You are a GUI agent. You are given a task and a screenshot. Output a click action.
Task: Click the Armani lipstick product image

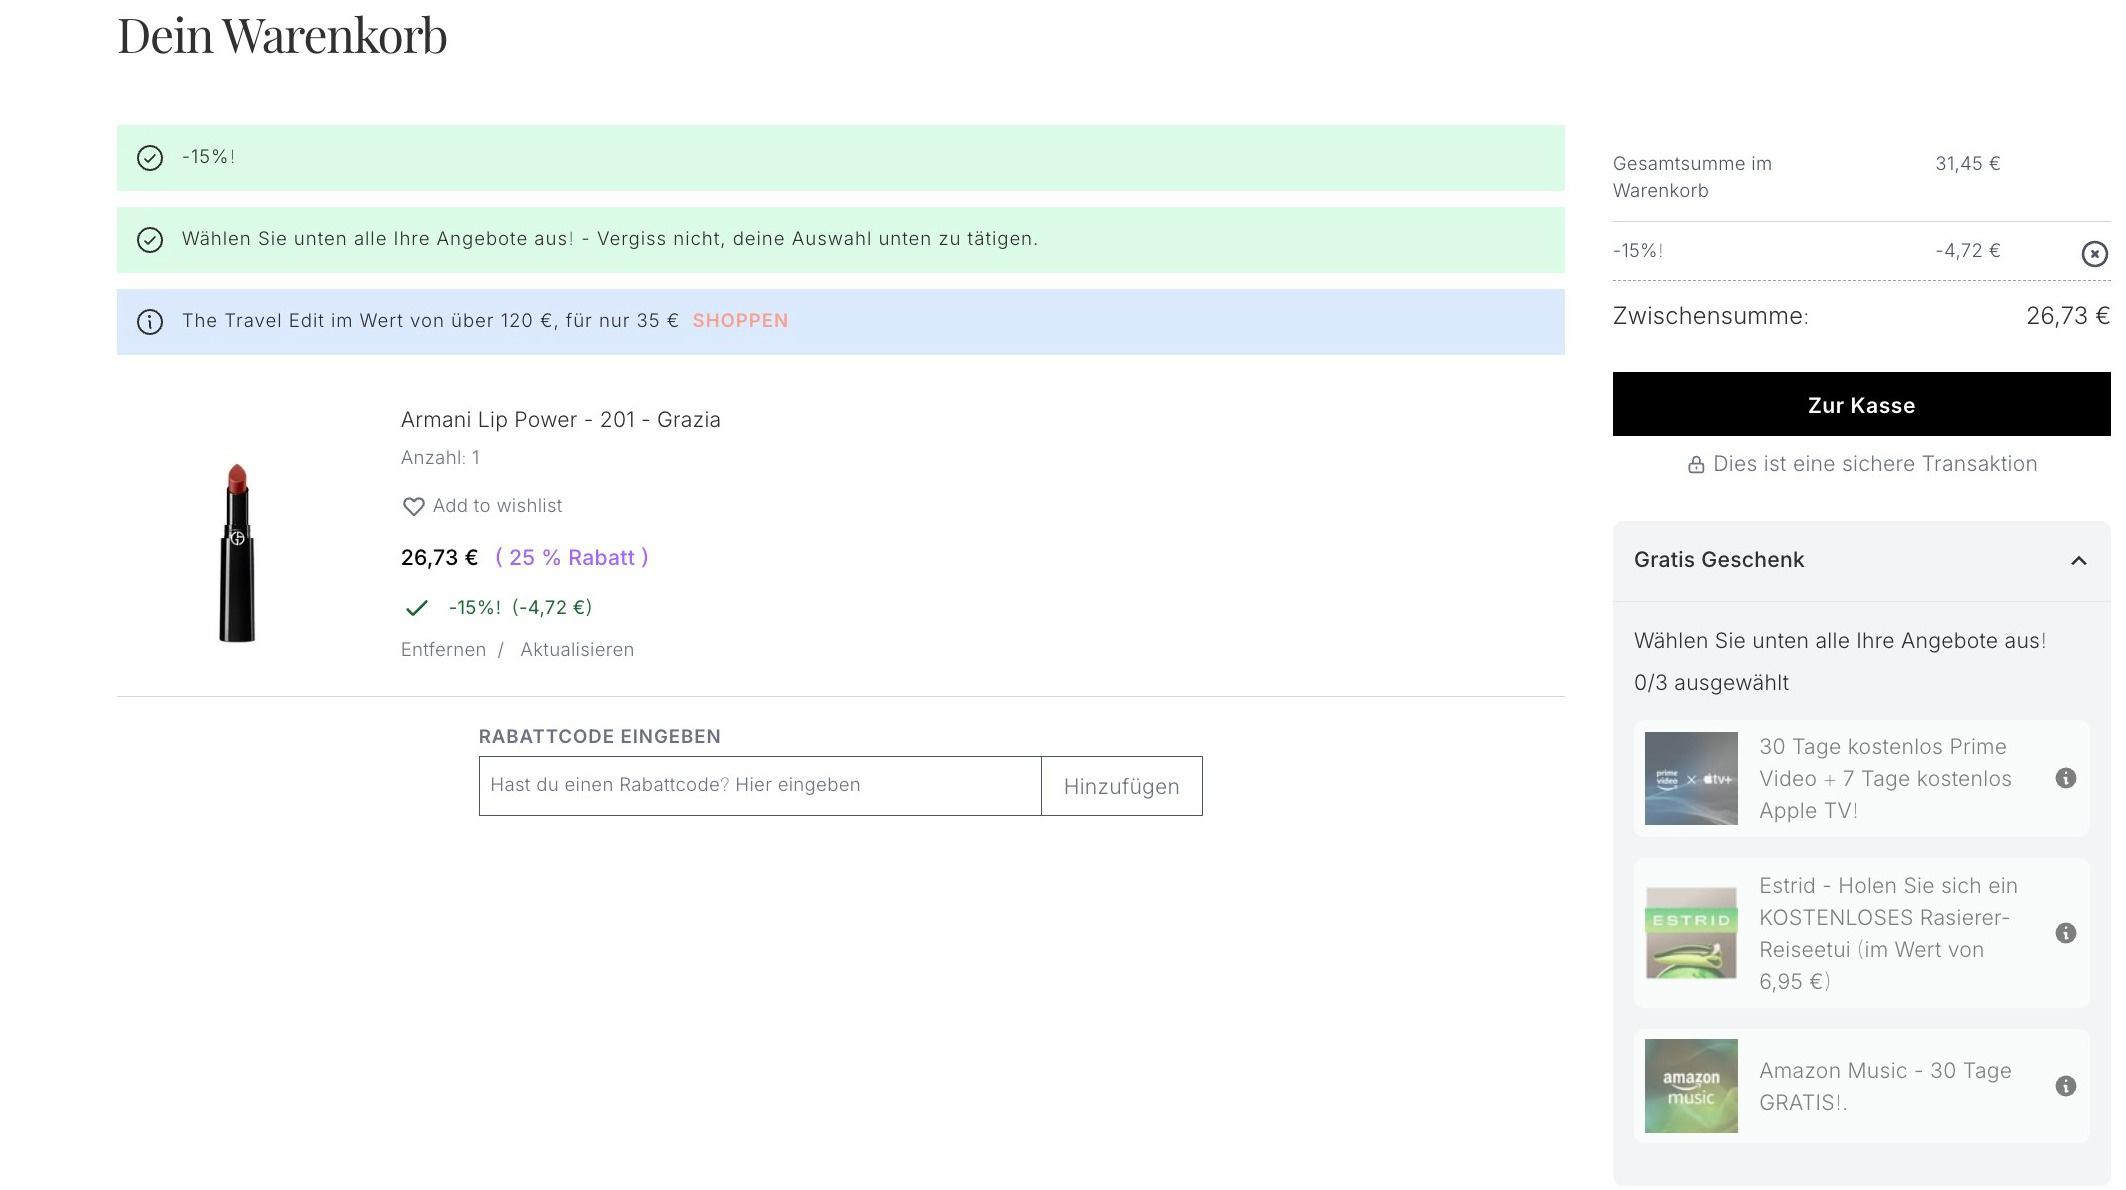237,553
